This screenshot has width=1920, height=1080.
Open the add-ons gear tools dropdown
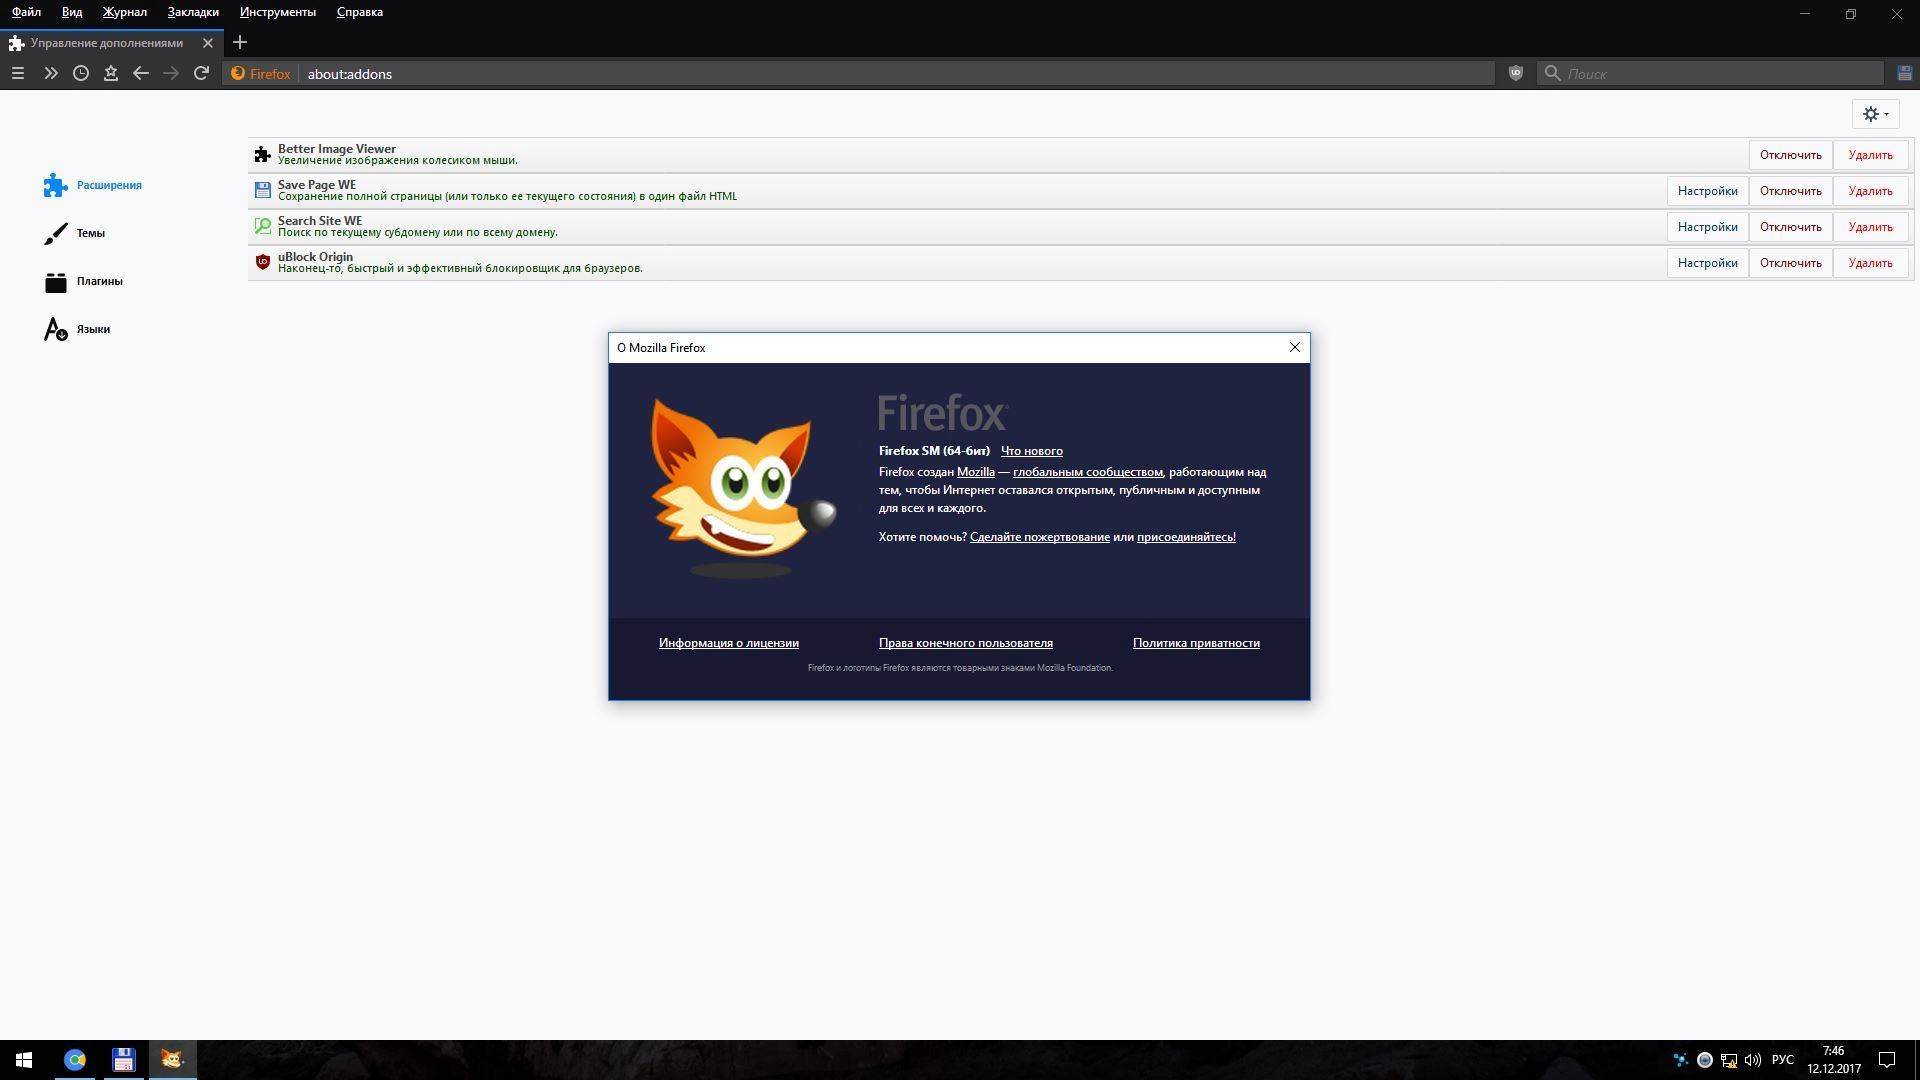[x=1875, y=114]
